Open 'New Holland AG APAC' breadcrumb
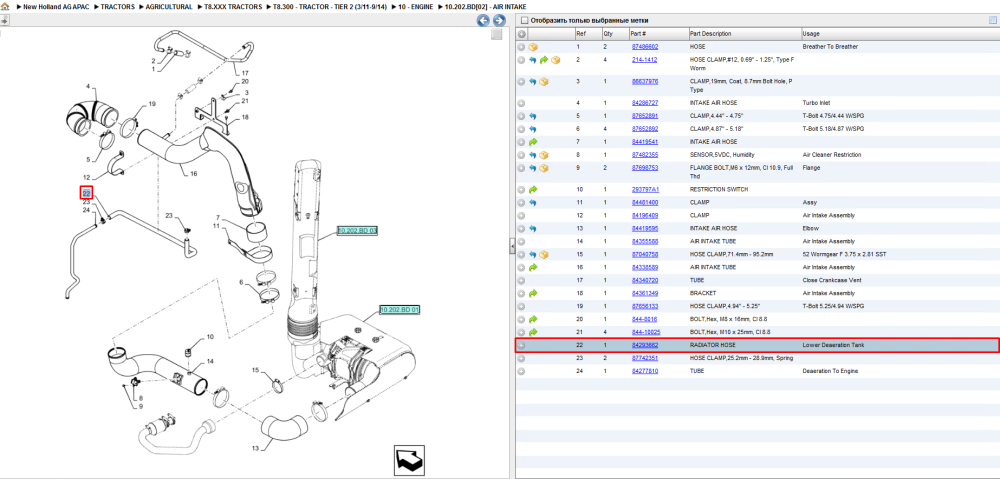1000x479 pixels. pos(55,6)
